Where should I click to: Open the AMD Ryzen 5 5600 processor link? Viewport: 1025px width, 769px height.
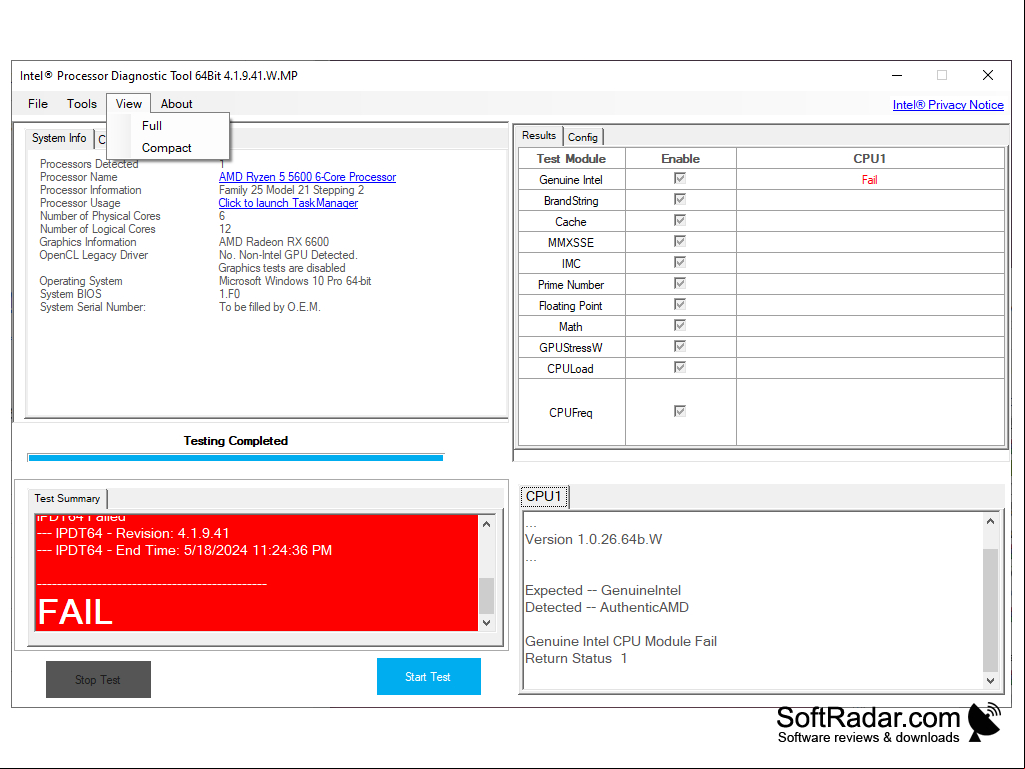pos(307,177)
